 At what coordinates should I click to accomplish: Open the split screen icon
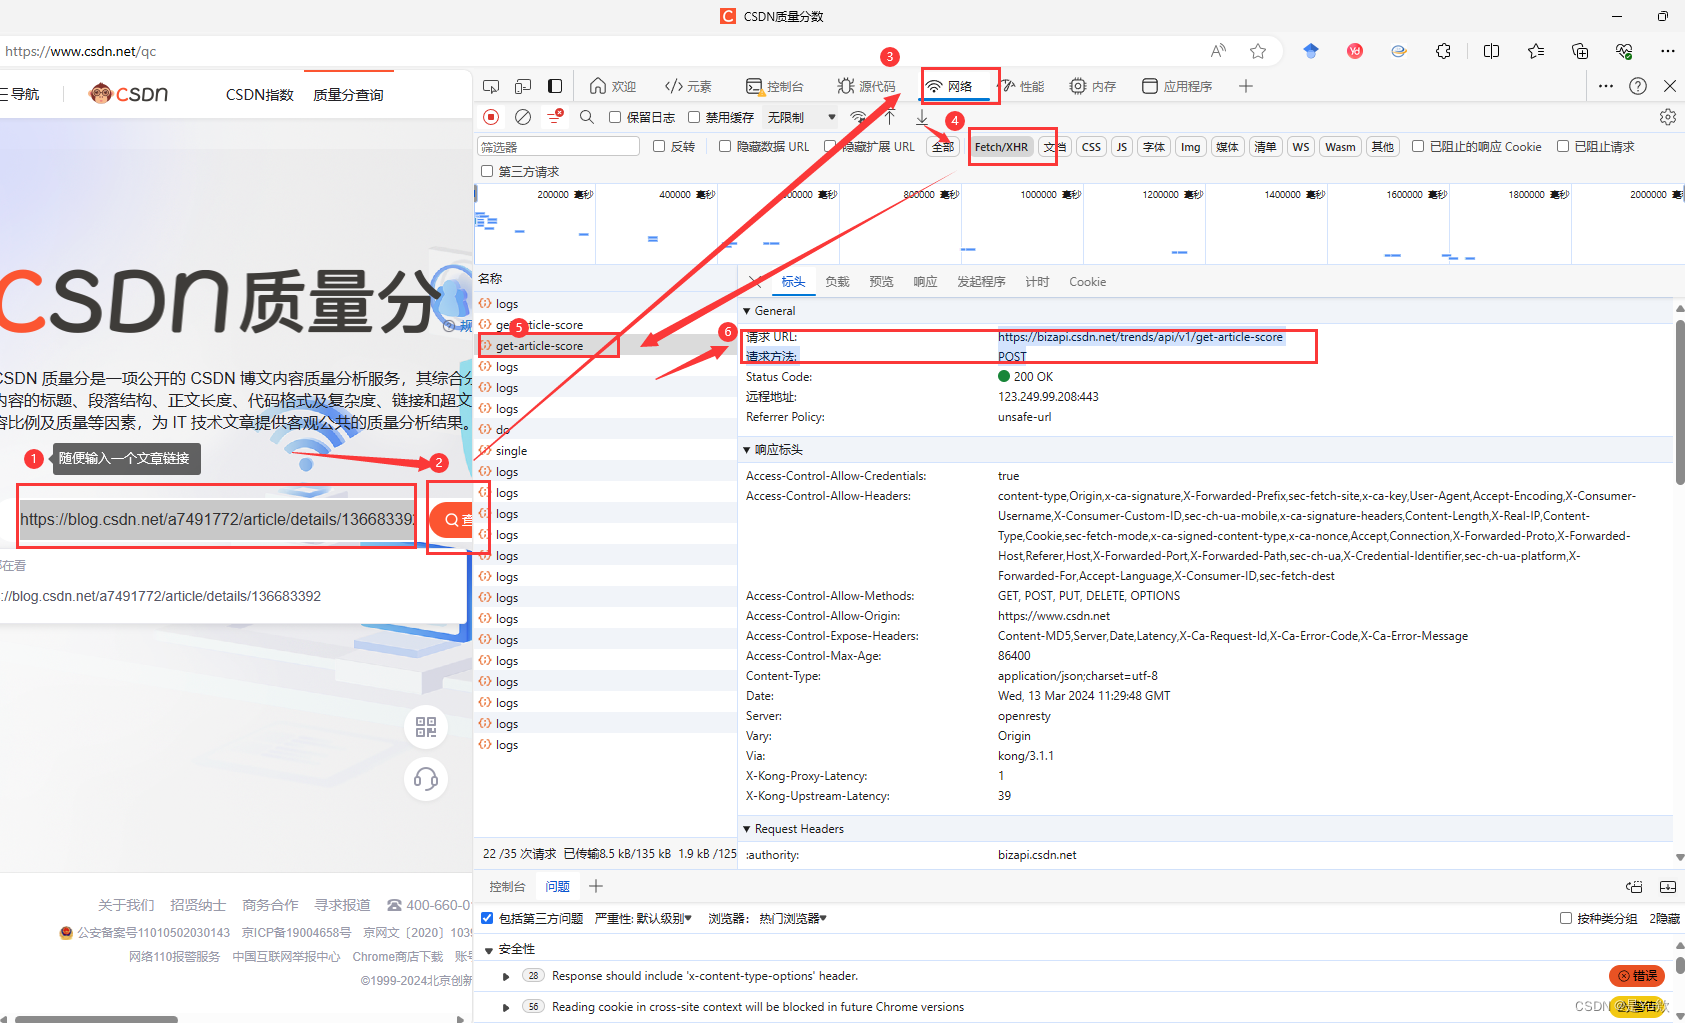(x=1491, y=51)
